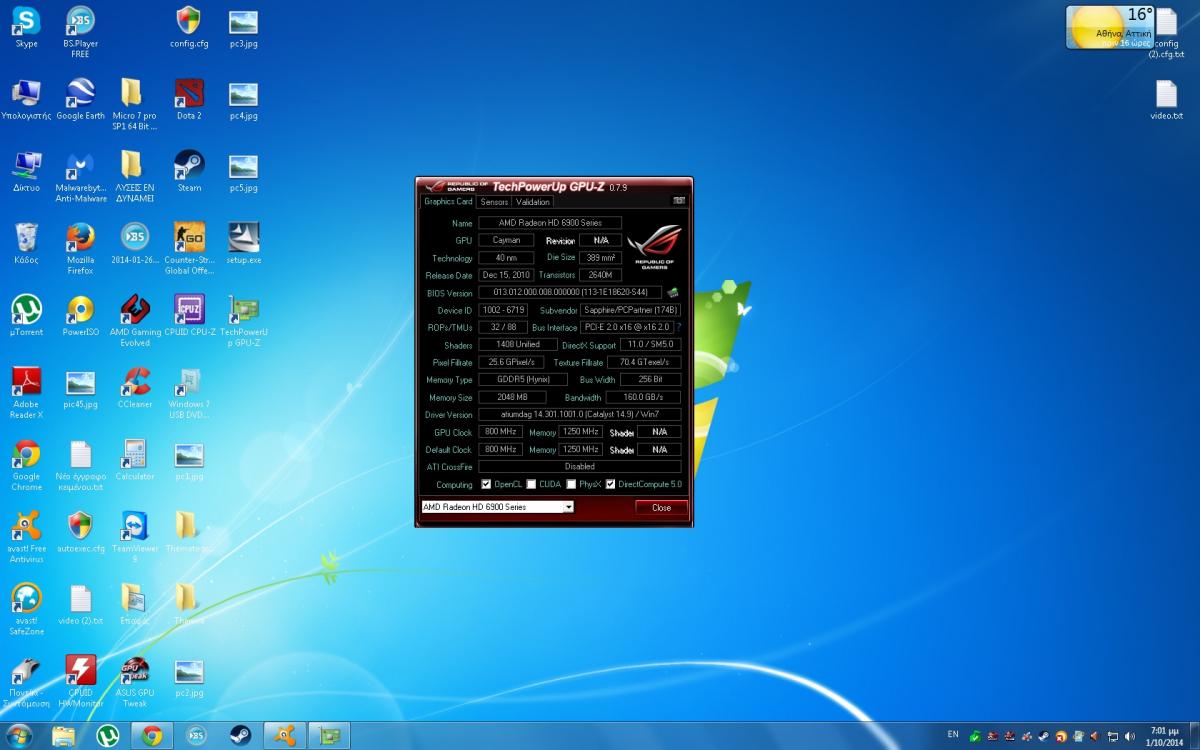This screenshot has height=750, width=1200.
Task: Click the EN language indicator
Action: (953, 735)
